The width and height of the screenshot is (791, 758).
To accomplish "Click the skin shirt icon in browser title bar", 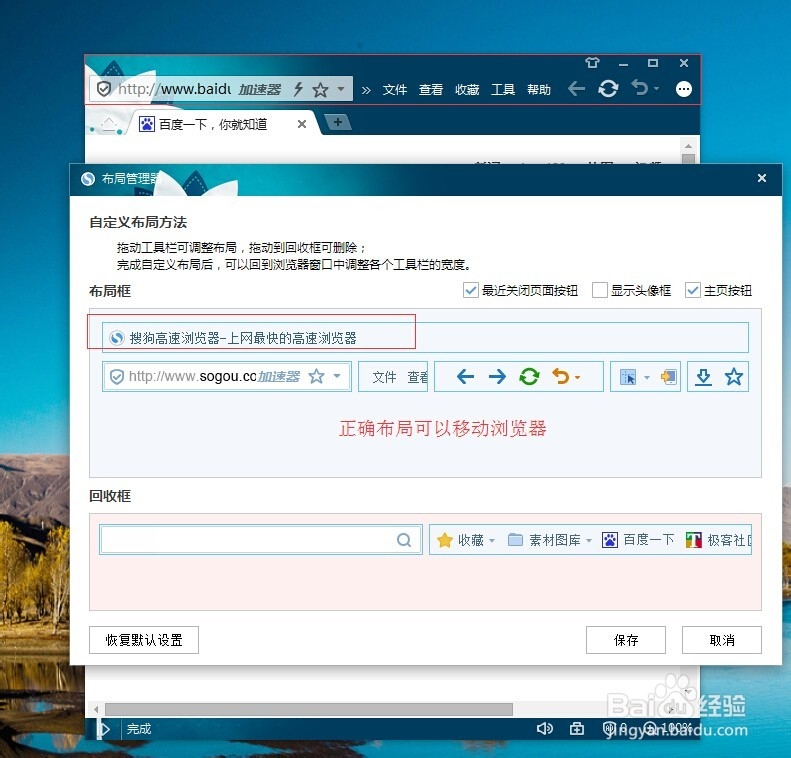I will pyautogui.click(x=592, y=63).
